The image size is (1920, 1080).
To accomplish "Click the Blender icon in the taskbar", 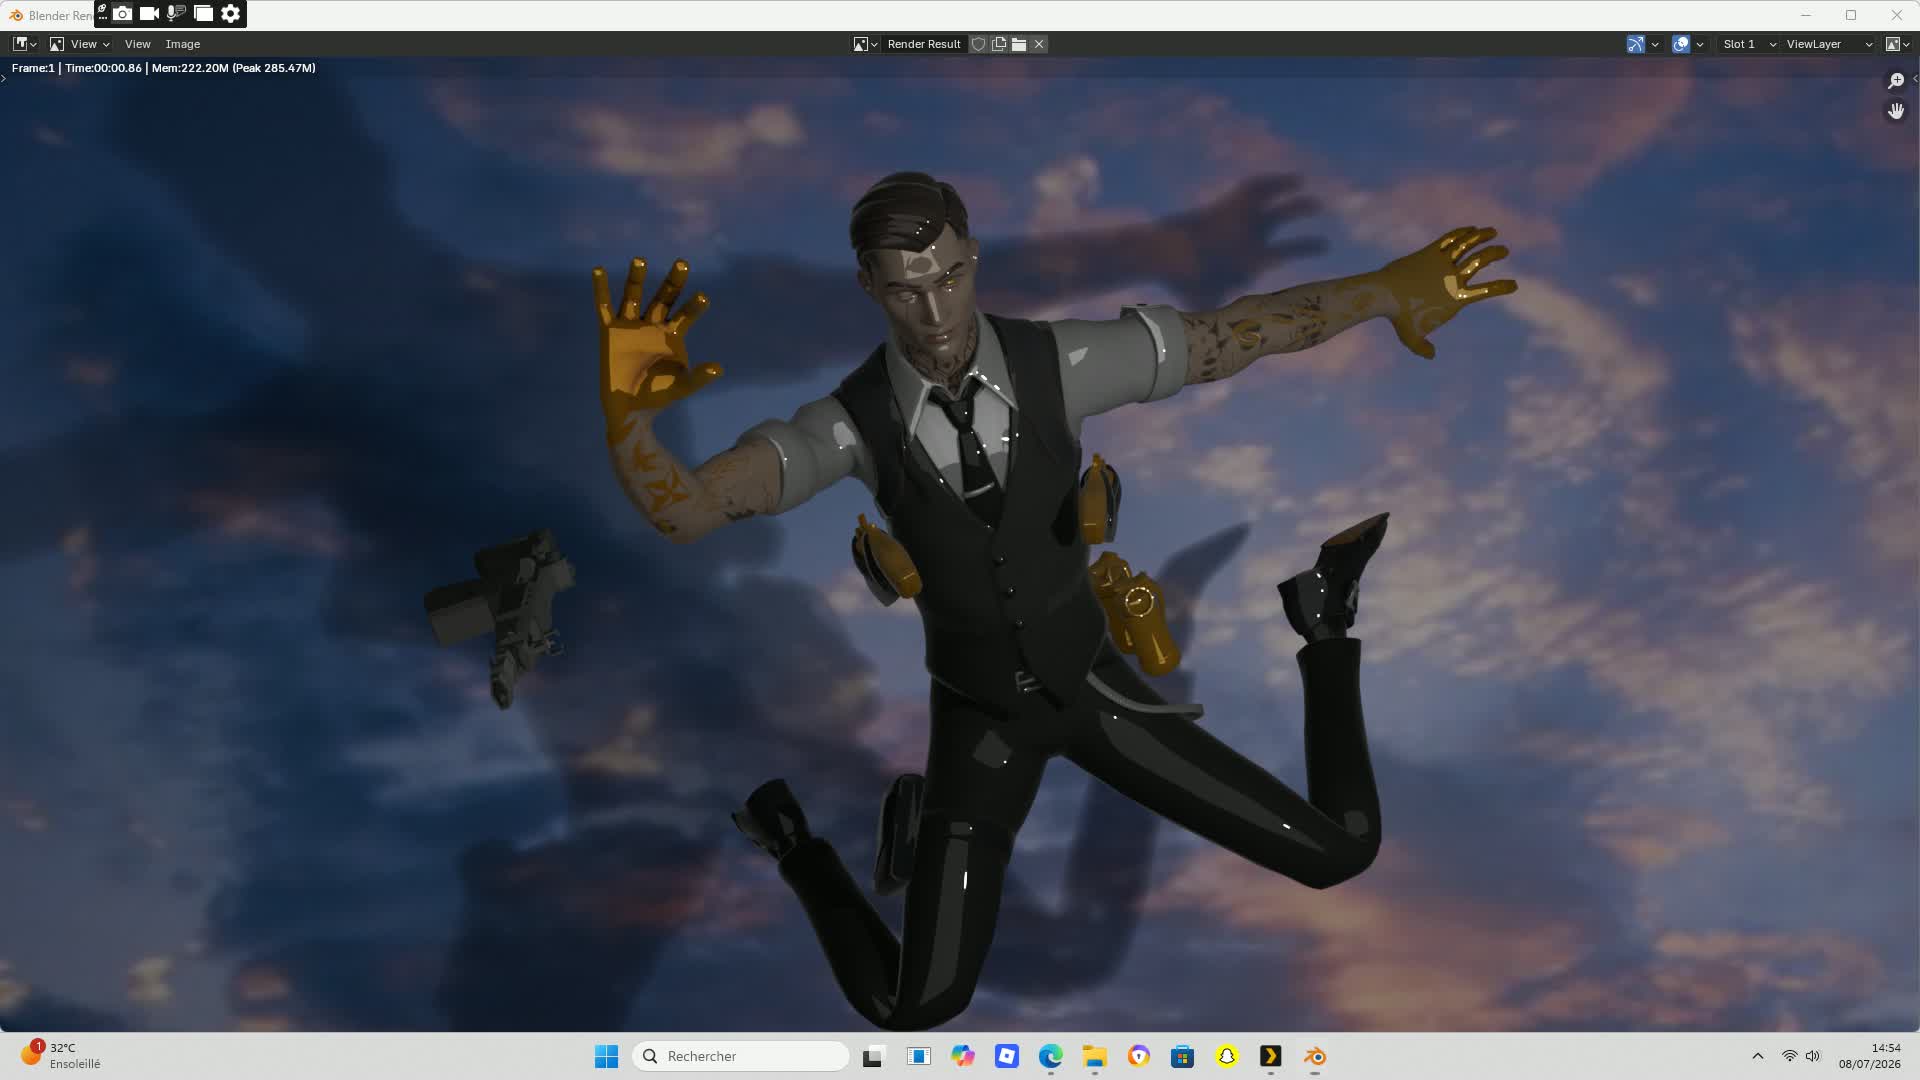I will pyautogui.click(x=1315, y=1056).
